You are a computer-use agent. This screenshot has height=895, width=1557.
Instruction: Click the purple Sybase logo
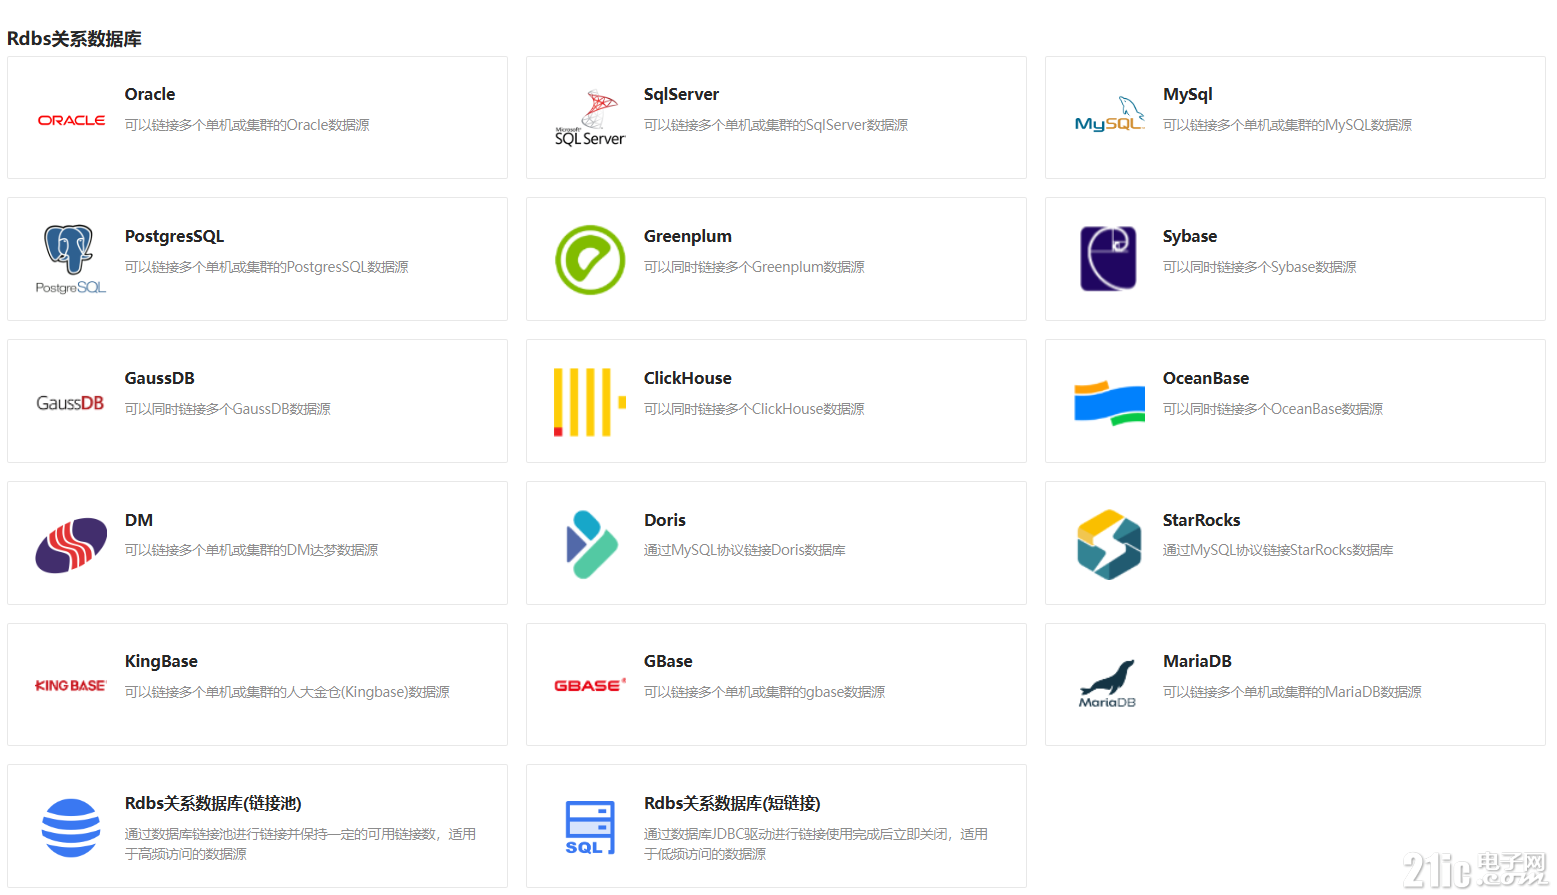(x=1108, y=259)
